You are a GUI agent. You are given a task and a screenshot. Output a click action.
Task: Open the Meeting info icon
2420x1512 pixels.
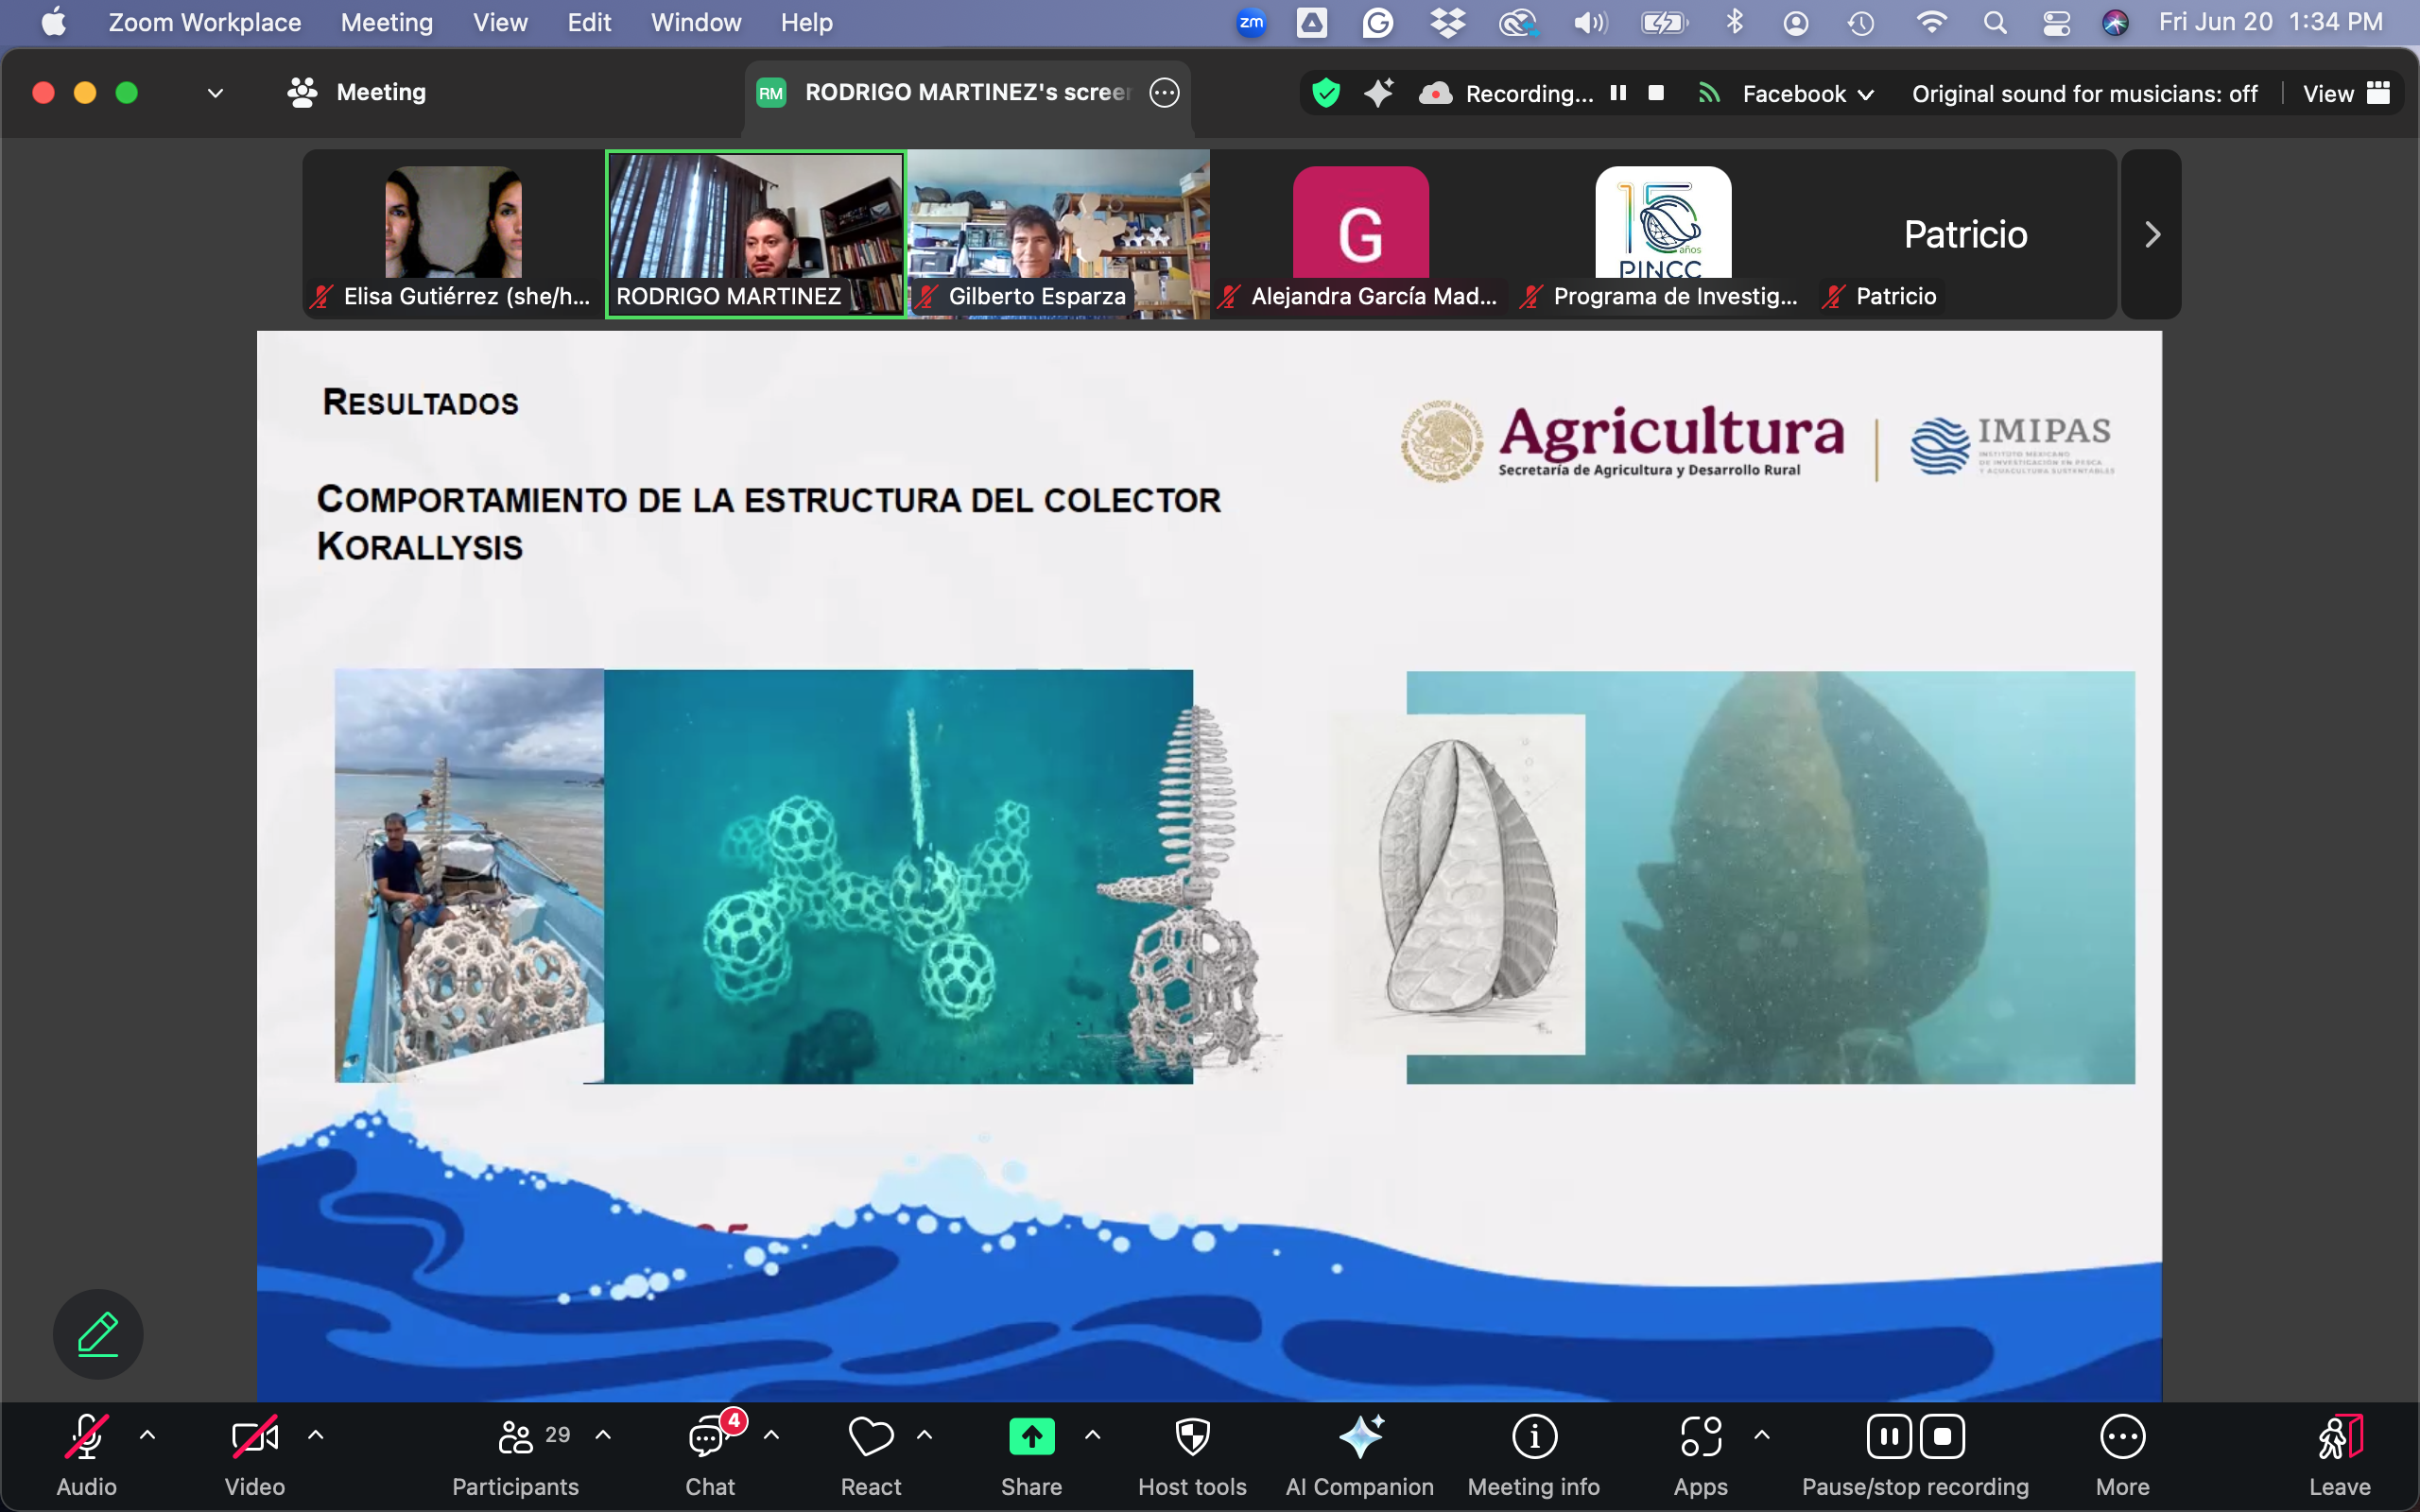(1534, 1438)
